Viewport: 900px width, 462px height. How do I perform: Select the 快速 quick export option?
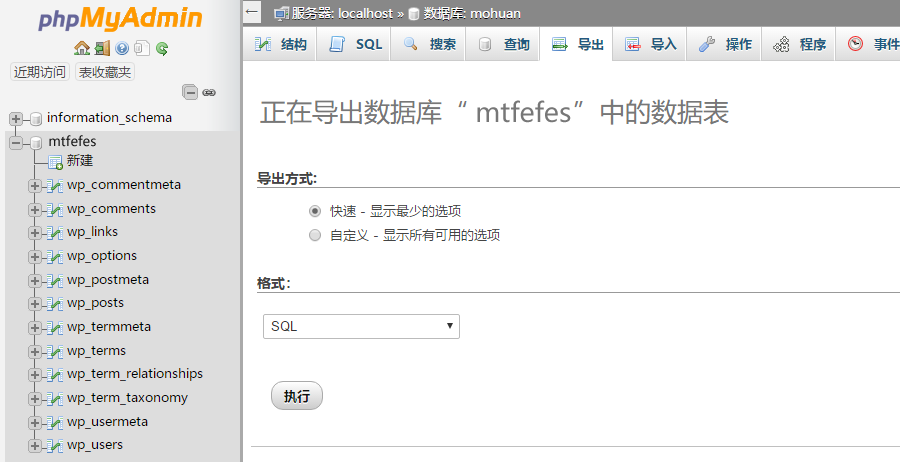click(x=315, y=211)
